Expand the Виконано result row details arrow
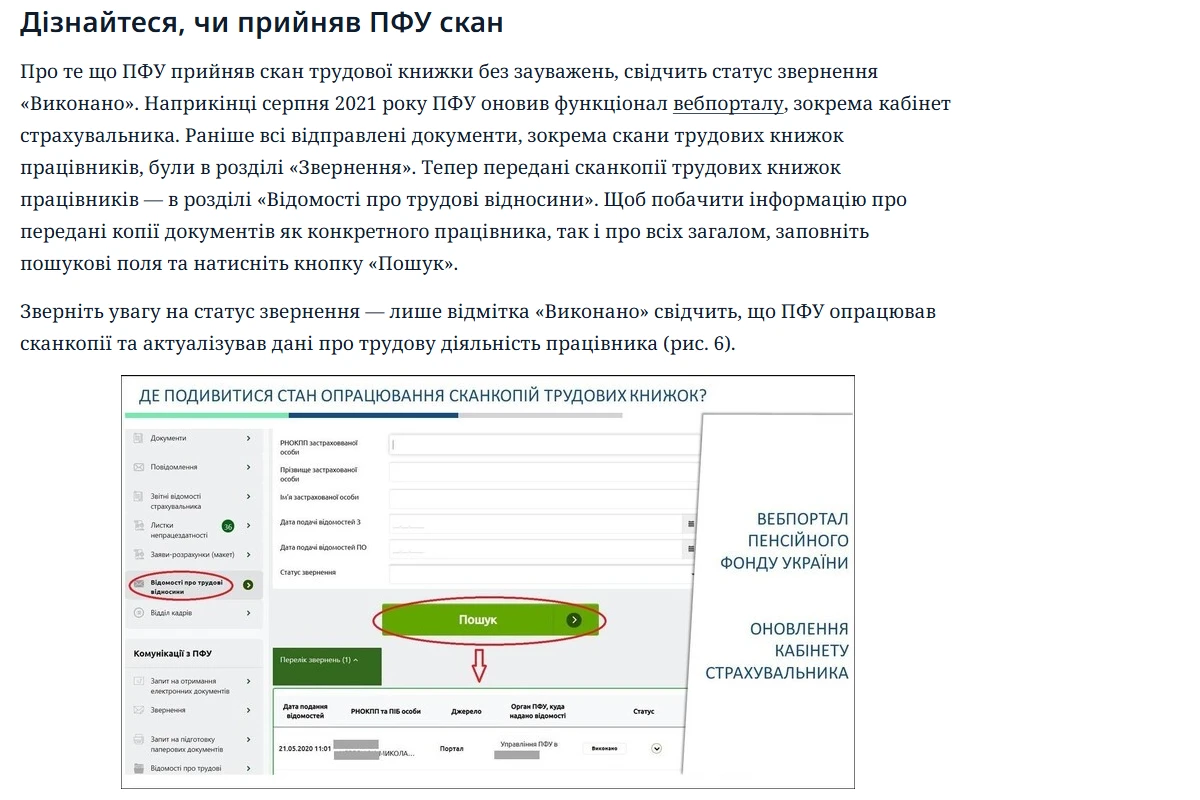 657,748
